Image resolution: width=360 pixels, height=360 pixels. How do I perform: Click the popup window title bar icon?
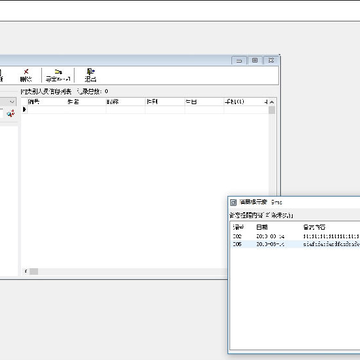(x=234, y=202)
